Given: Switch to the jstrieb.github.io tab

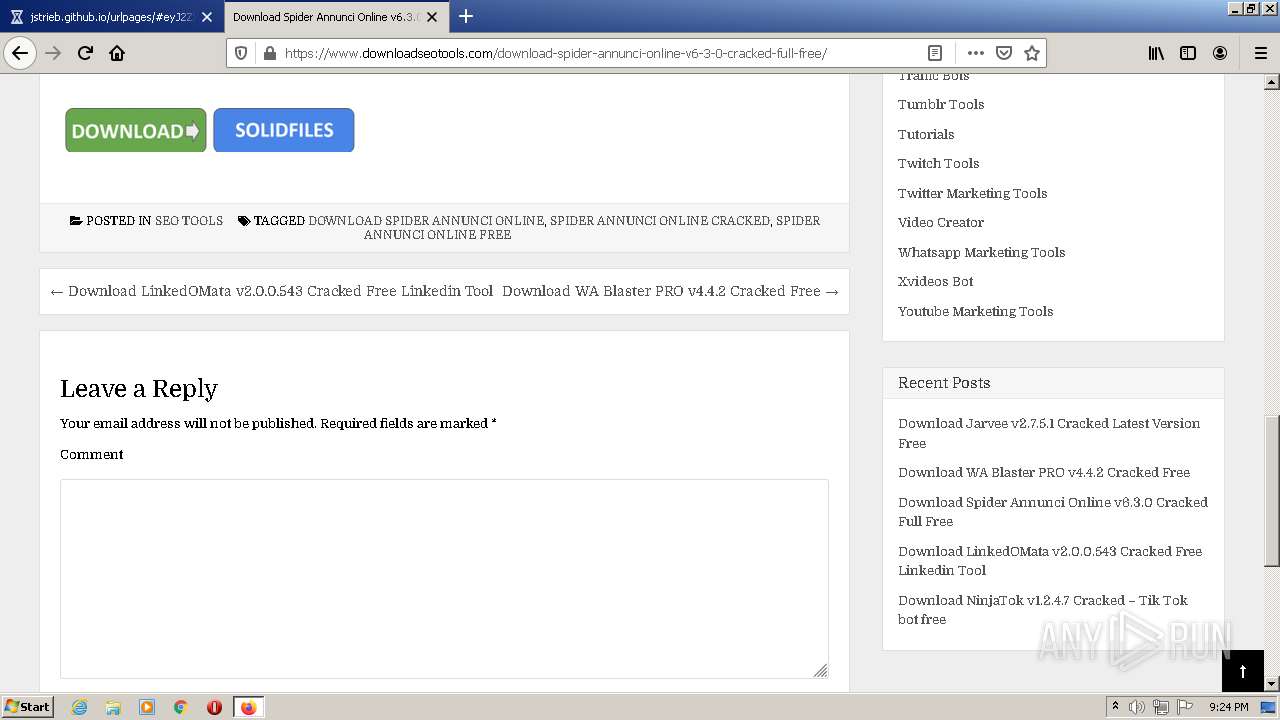Looking at the screenshot, I should [x=111, y=17].
